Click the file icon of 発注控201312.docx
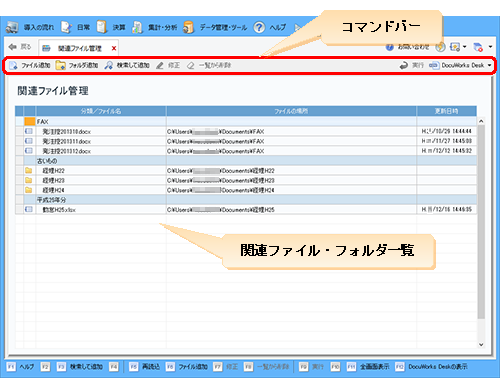 (x=29, y=151)
